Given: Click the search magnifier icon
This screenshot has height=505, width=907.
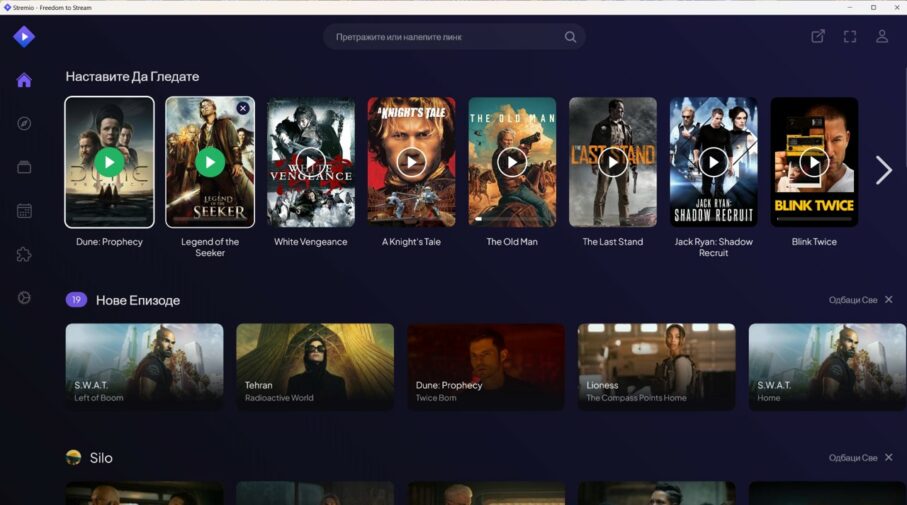Looking at the screenshot, I should click(570, 37).
